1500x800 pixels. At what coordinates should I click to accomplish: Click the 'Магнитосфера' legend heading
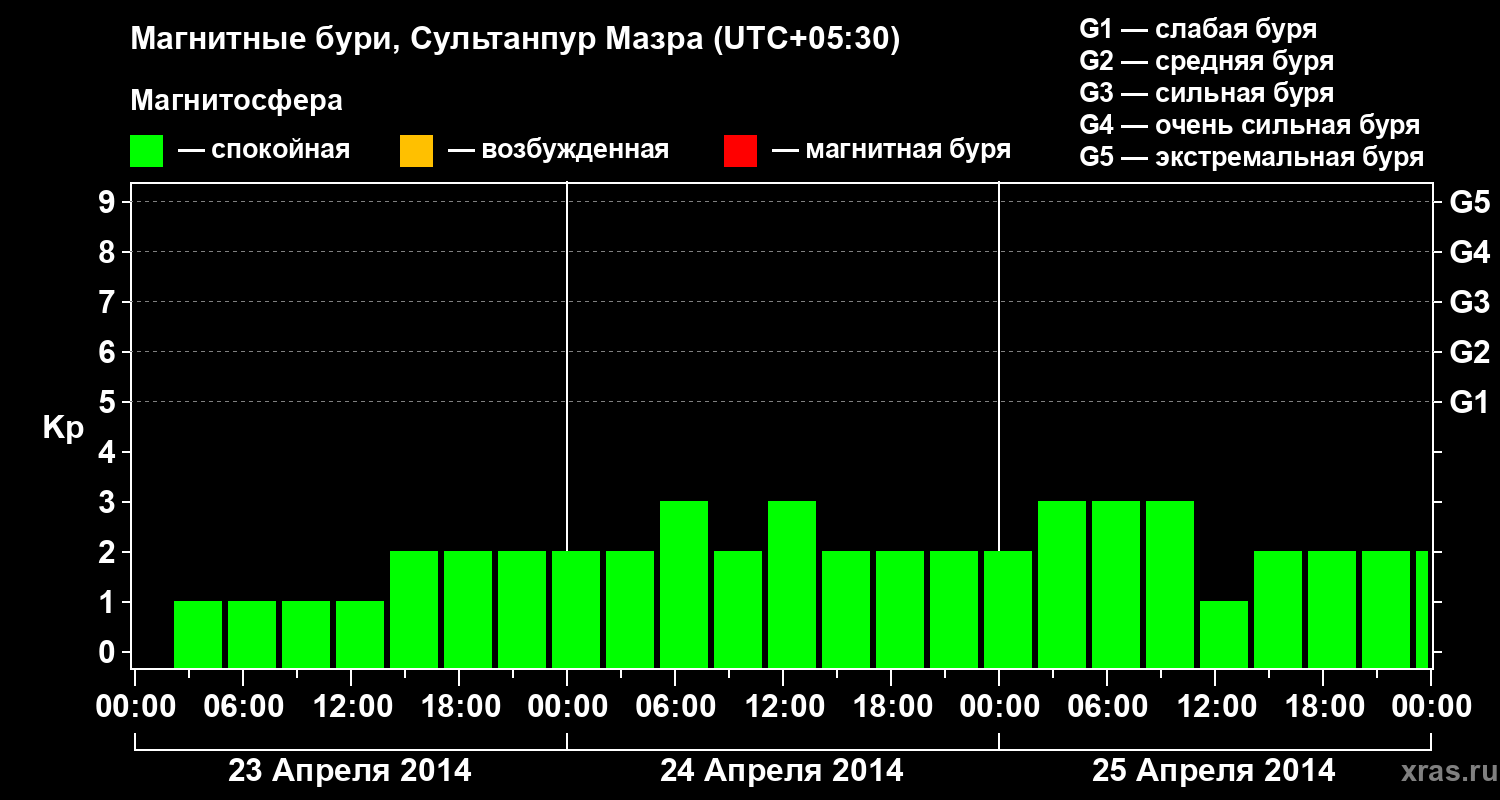point(236,101)
